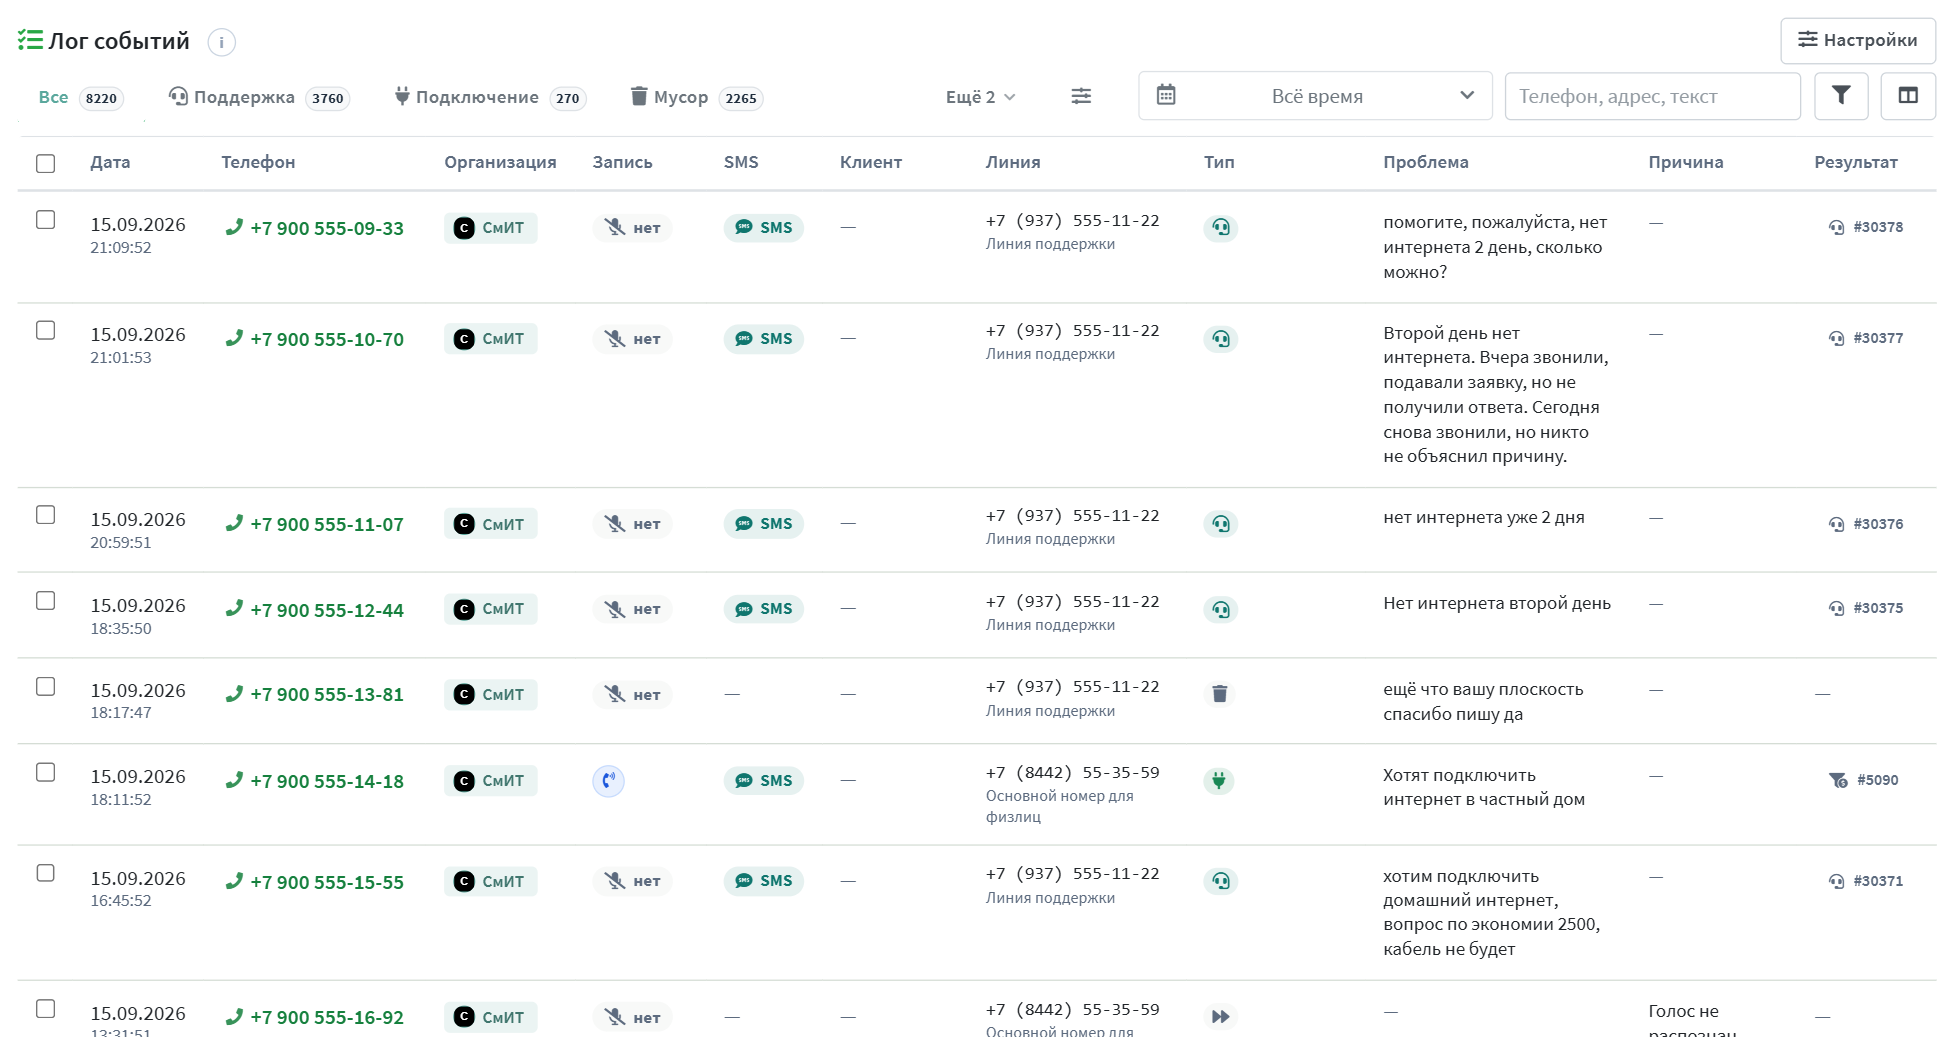Image resolution: width=1953 pixels, height=1037 pixels.
Task: Sort by the 'Дата' column header
Action: click(x=110, y=162)
